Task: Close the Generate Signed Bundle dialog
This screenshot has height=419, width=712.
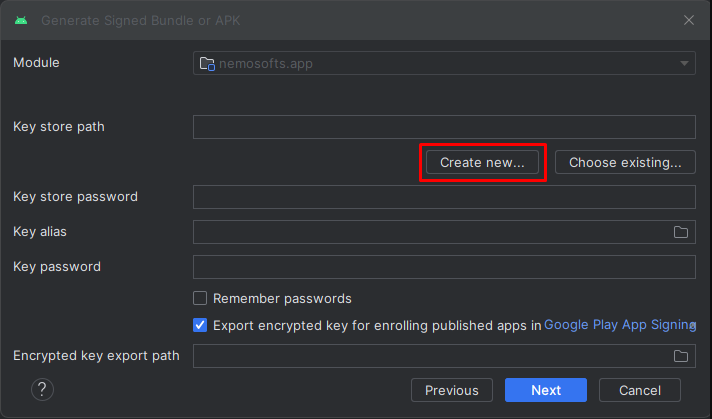Action: (689, 20)
